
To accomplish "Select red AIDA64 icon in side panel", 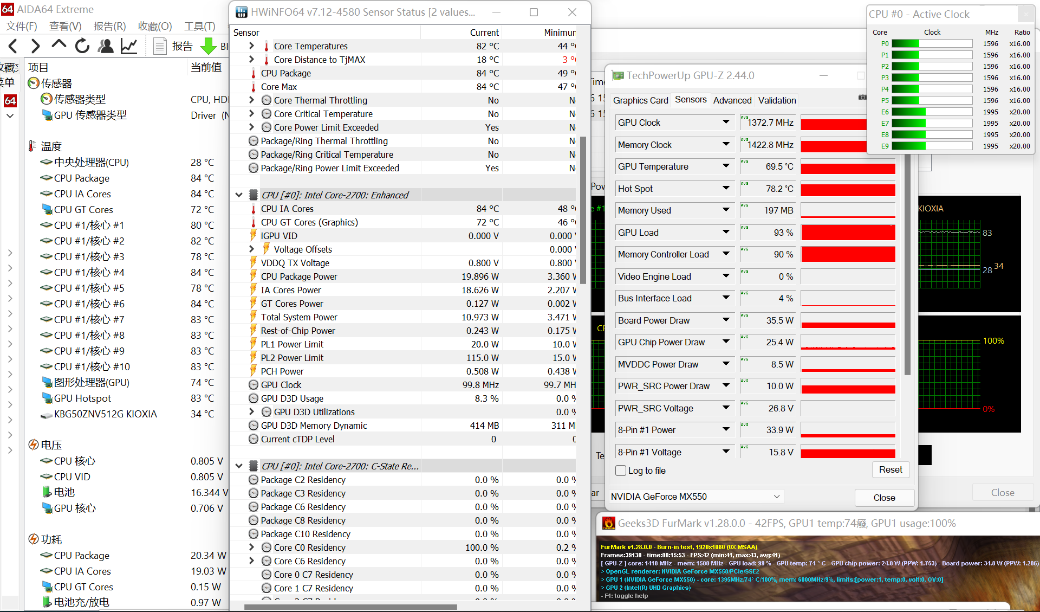I will (10, 101).
